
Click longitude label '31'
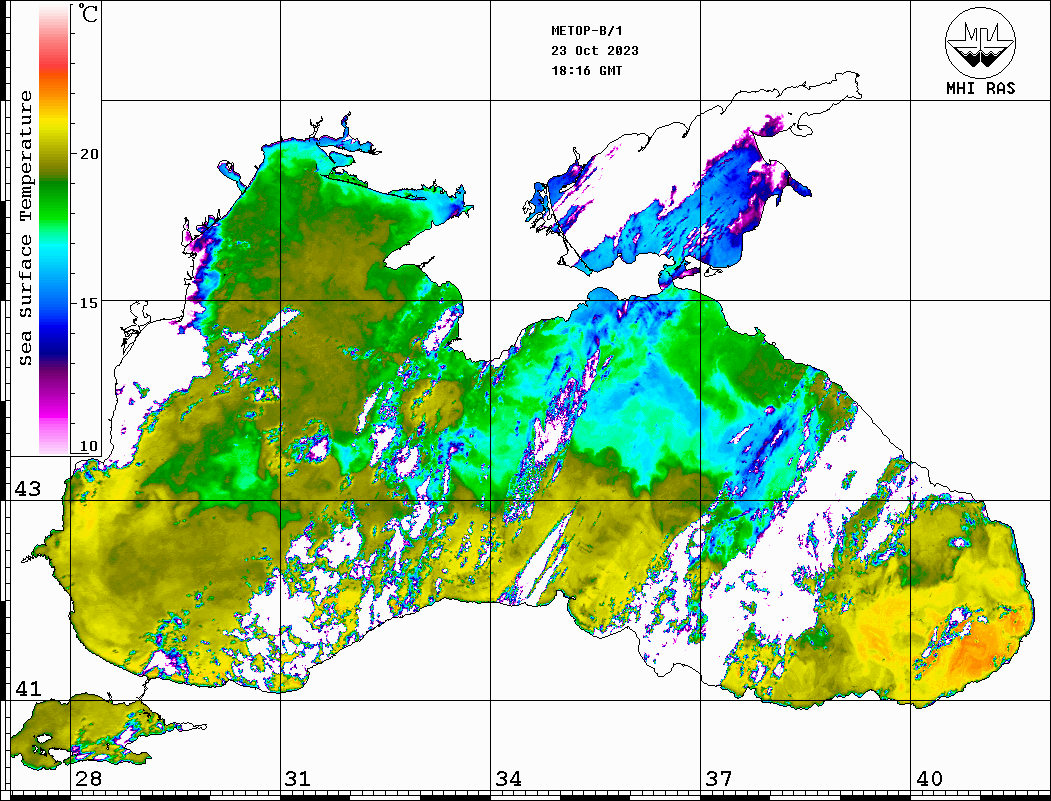pos(298,779)
